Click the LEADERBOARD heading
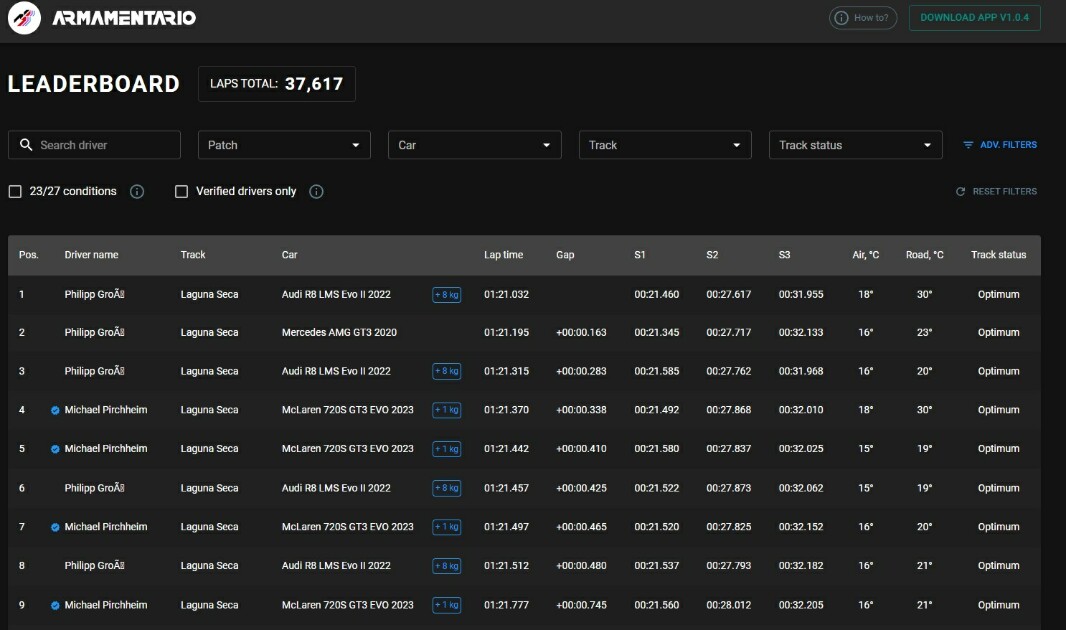The width and height of the screenshot is (1066, 630). point(93,84)
